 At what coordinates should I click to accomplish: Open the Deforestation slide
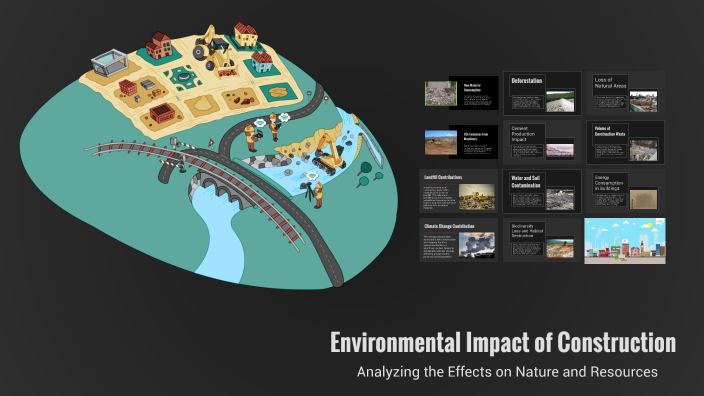click(542, 93)
